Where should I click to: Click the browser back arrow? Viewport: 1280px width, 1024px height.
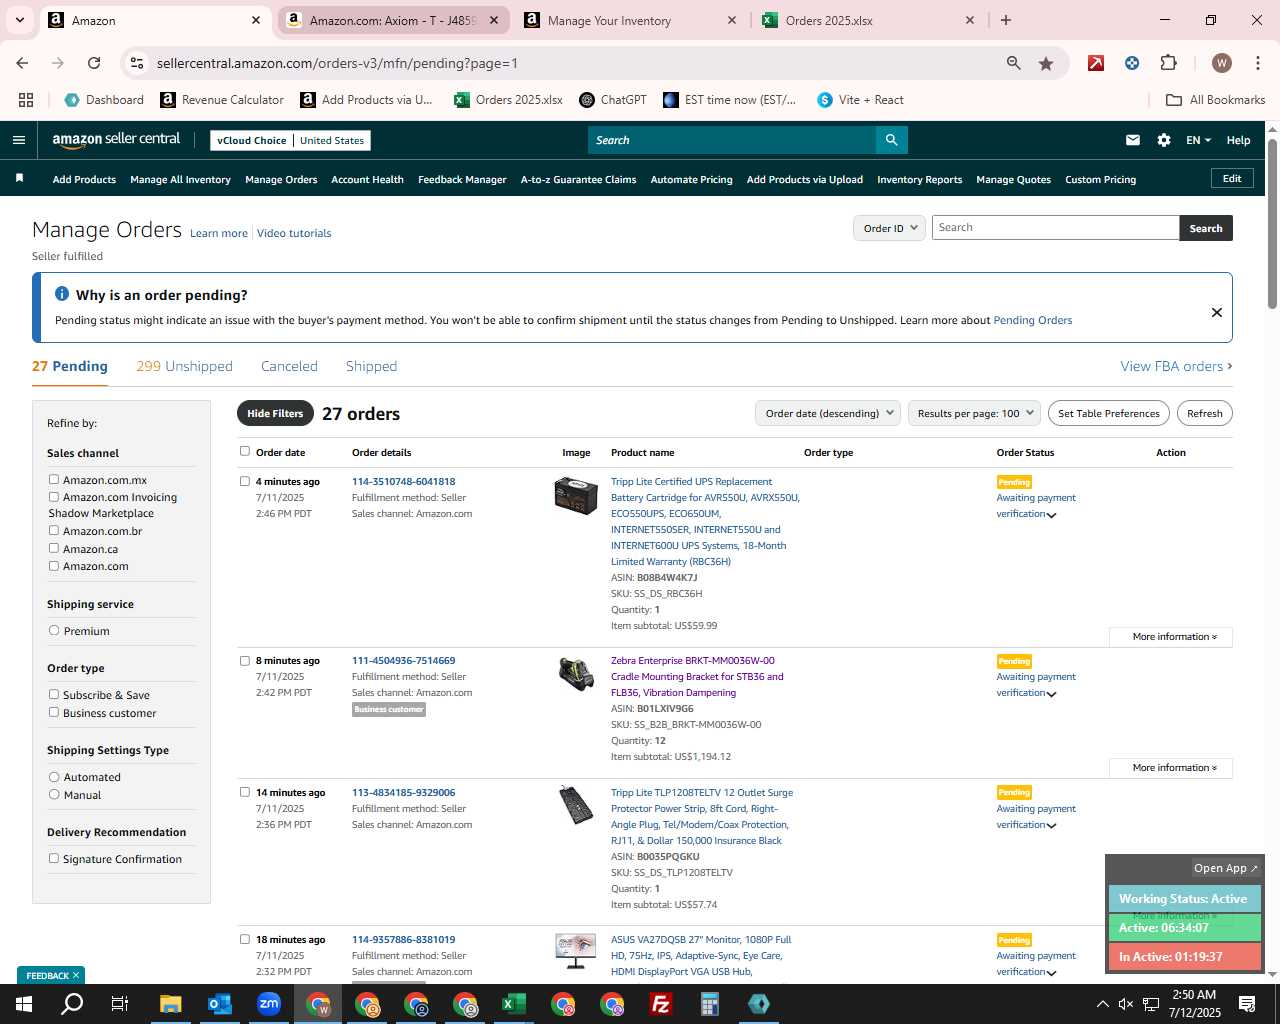point(22,63)
